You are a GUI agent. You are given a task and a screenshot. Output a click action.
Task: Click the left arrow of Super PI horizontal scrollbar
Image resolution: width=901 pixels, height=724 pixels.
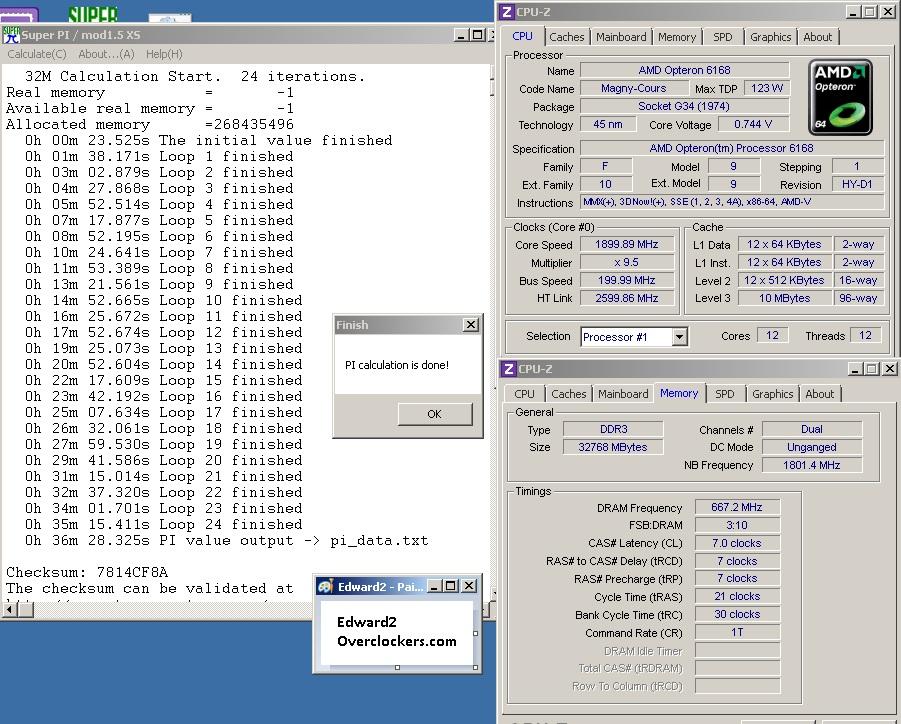point(9,610)
